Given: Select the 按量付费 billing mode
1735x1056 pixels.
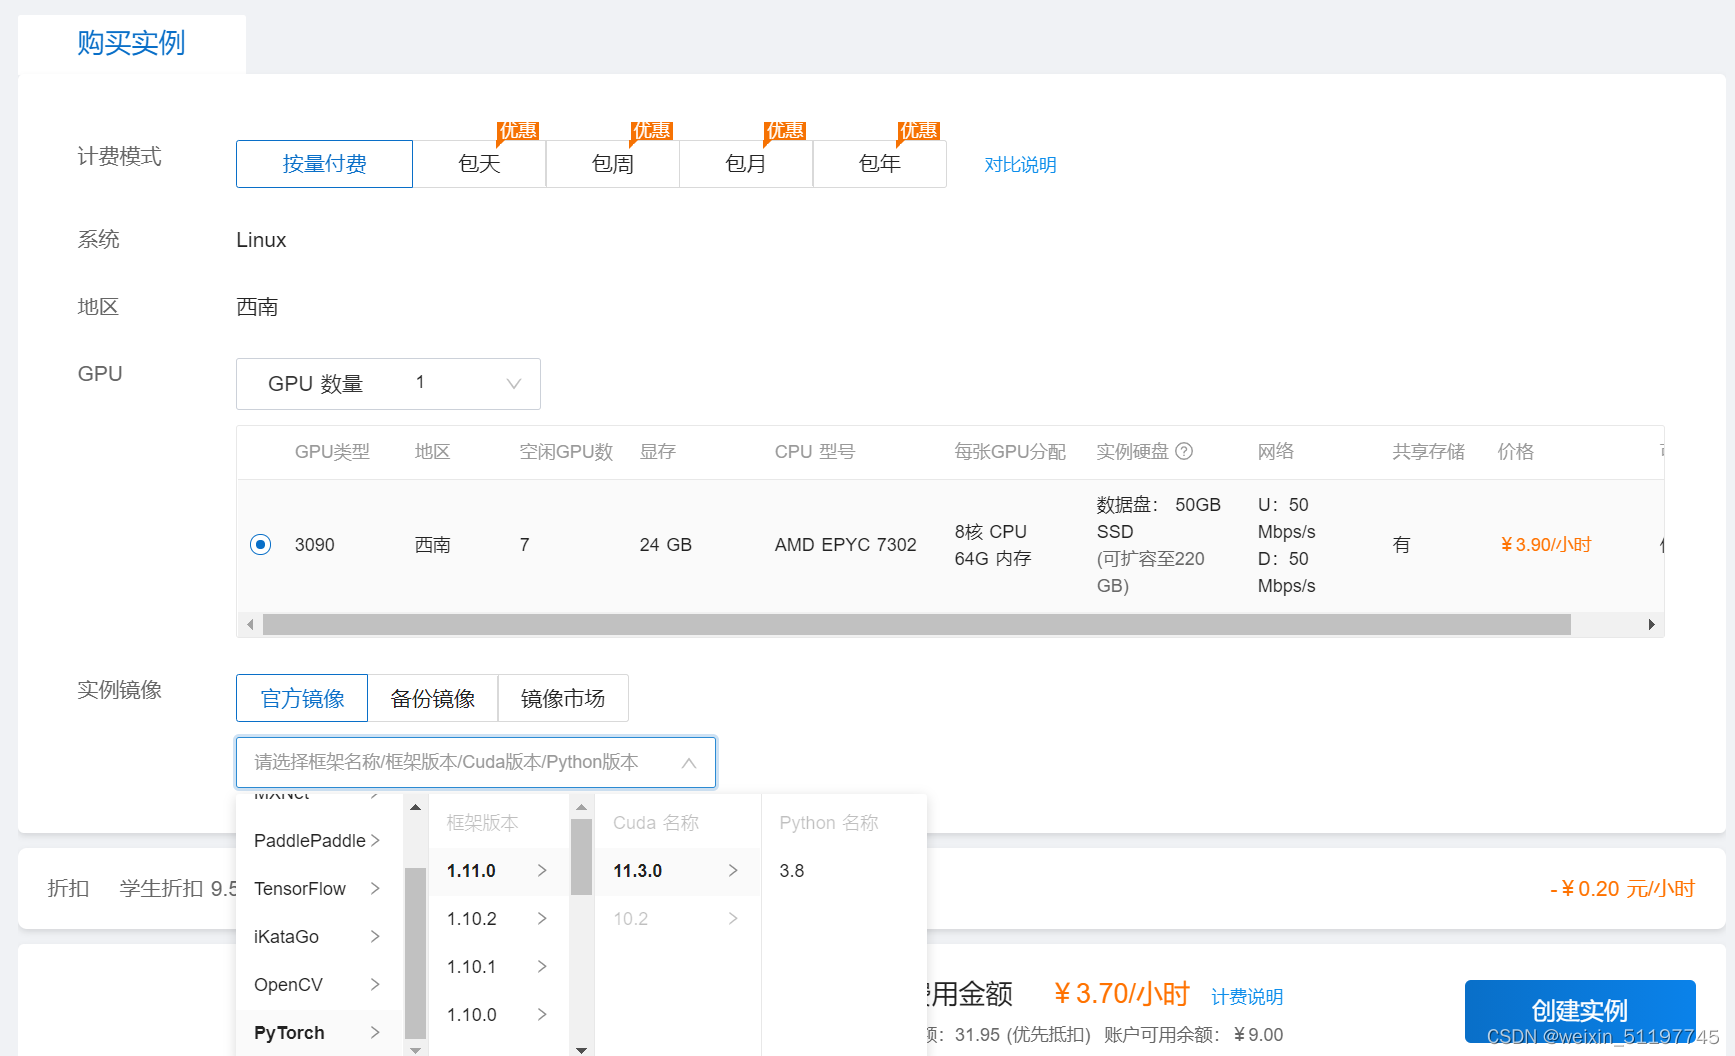Looking at the screenshot, I should coord(324,164).
